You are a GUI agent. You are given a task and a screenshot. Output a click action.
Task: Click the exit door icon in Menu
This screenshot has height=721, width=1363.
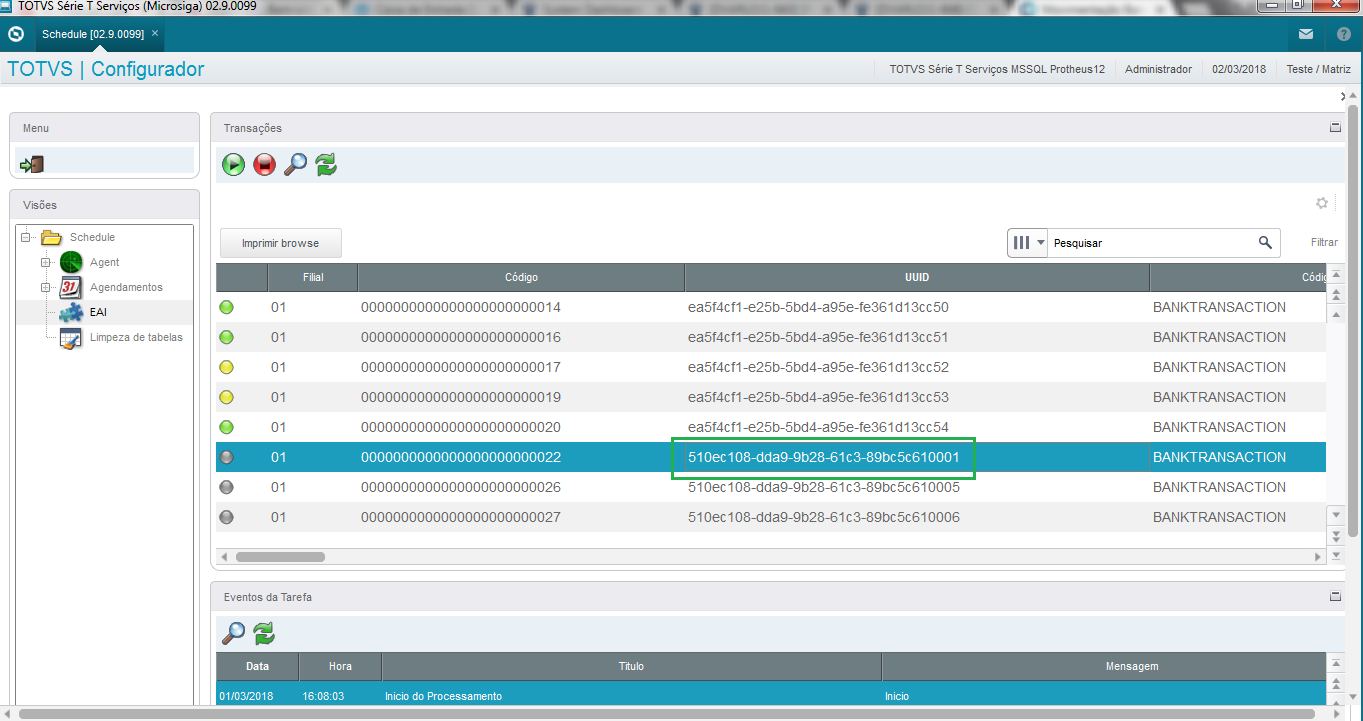coord(32,164)
